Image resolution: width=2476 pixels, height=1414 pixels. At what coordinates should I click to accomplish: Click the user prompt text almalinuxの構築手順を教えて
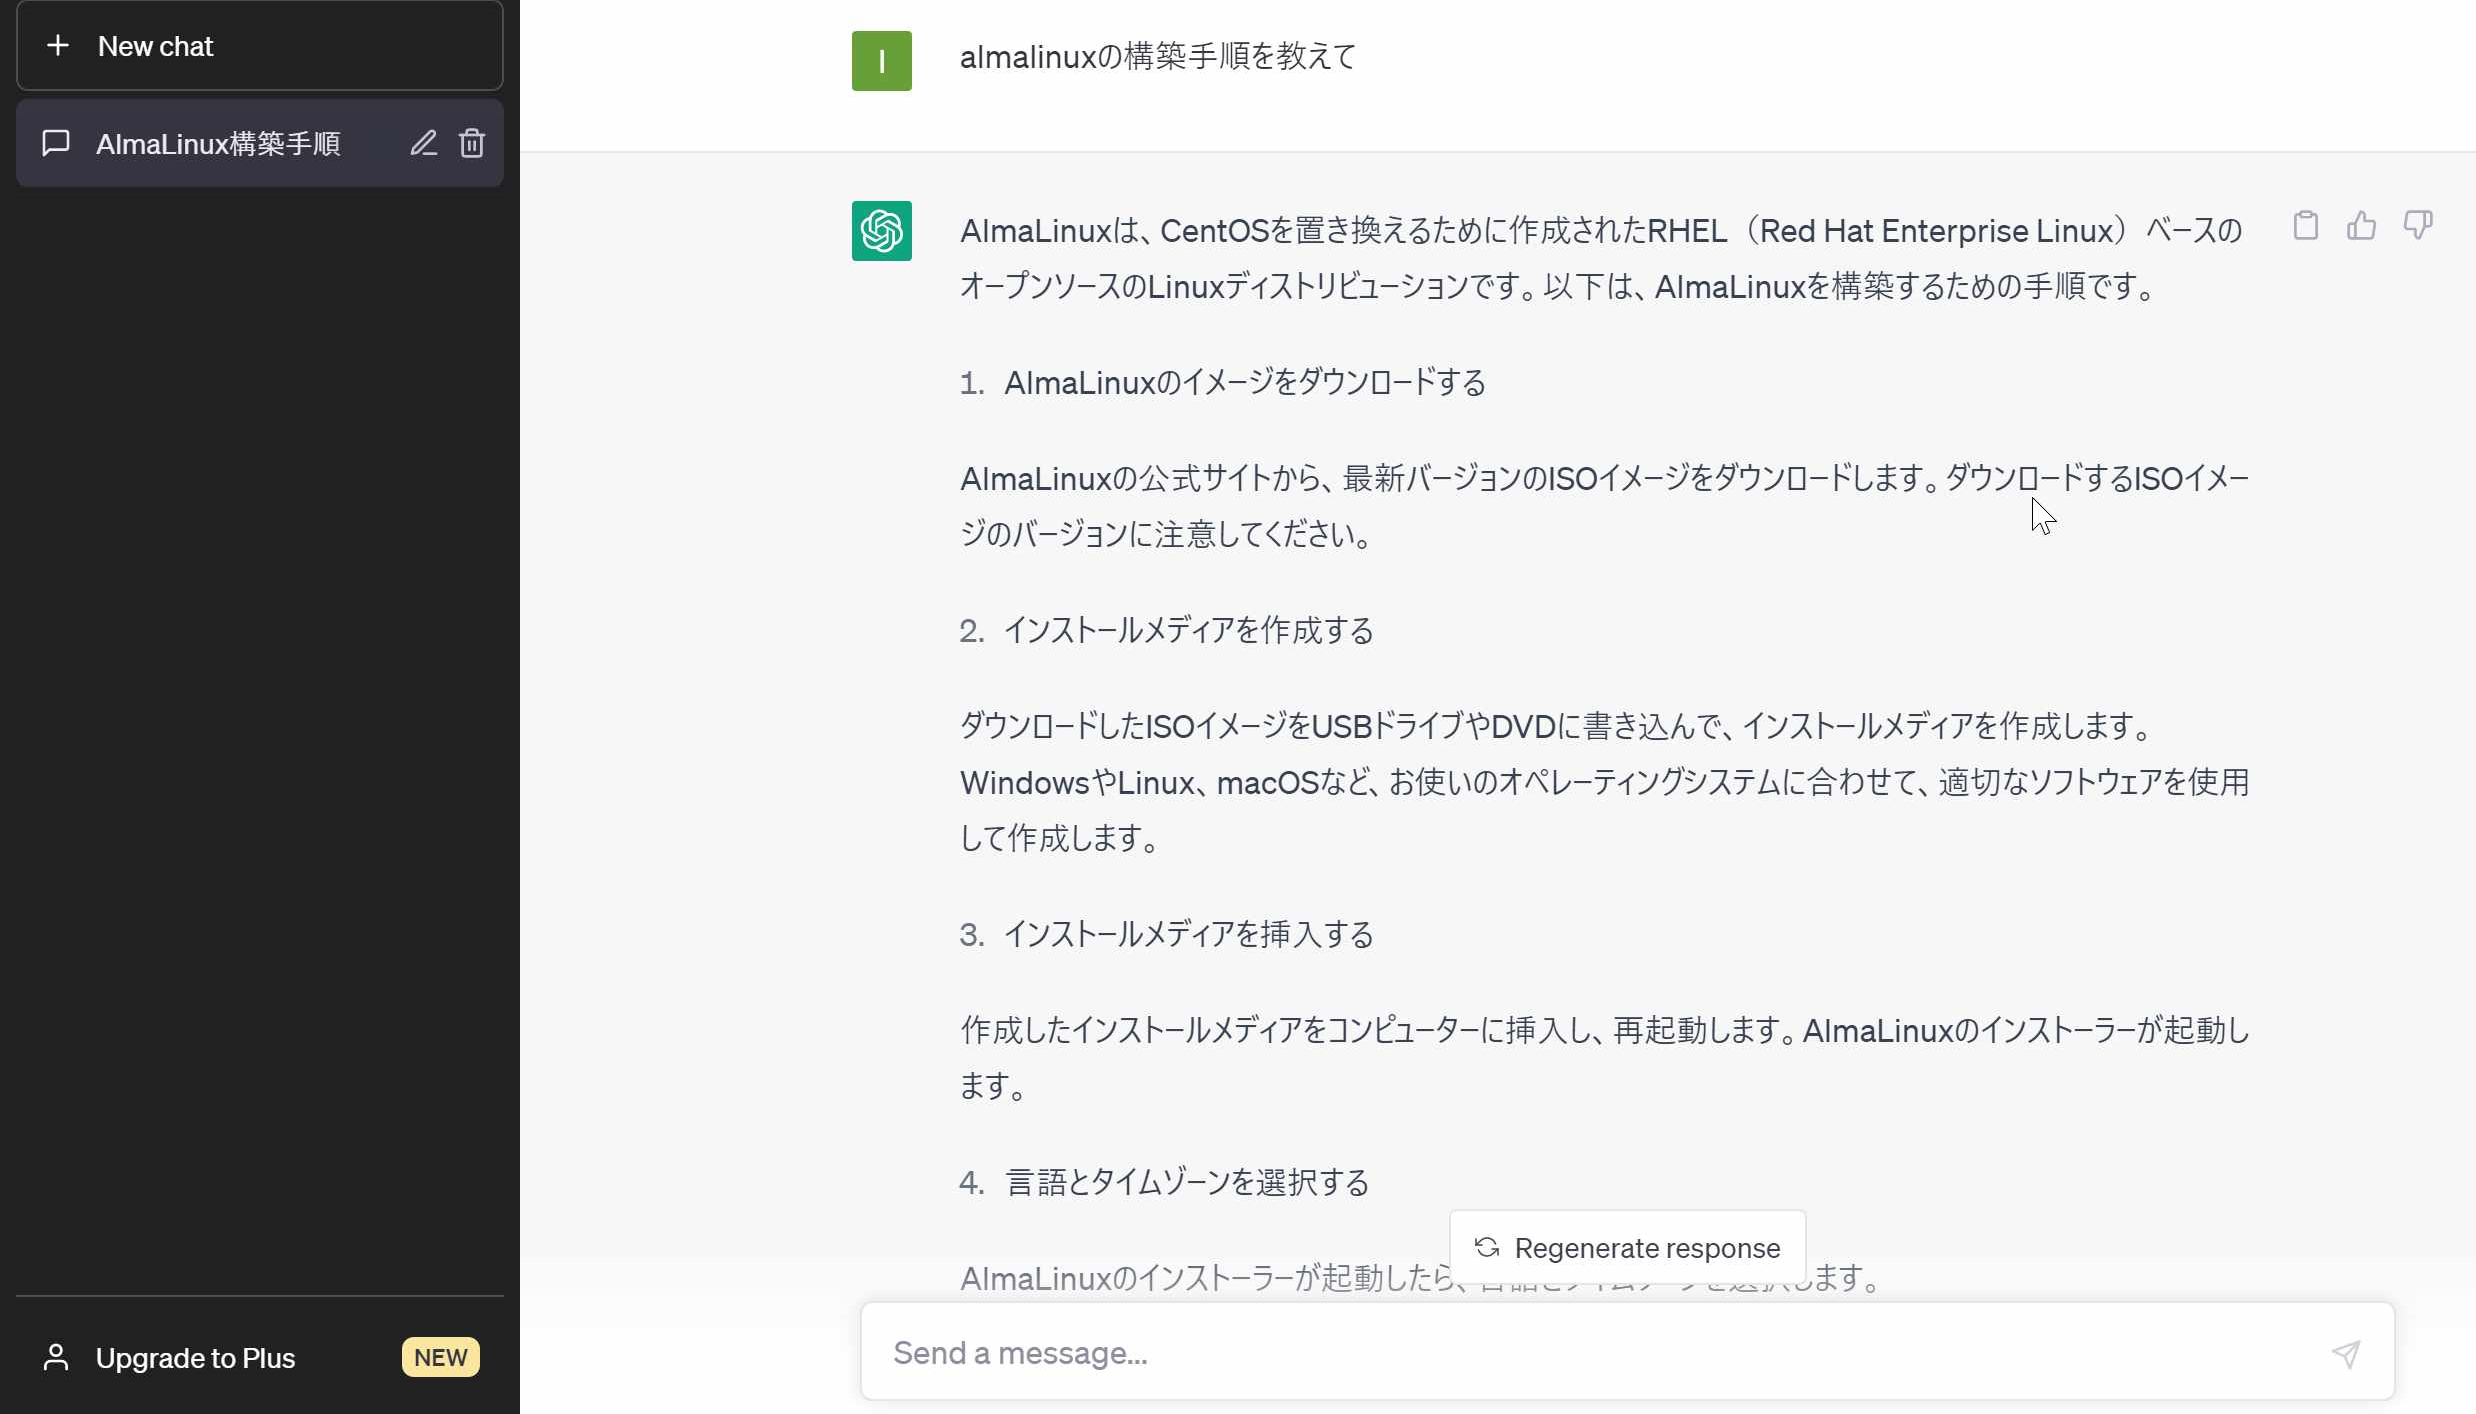tap(1157, 57)
